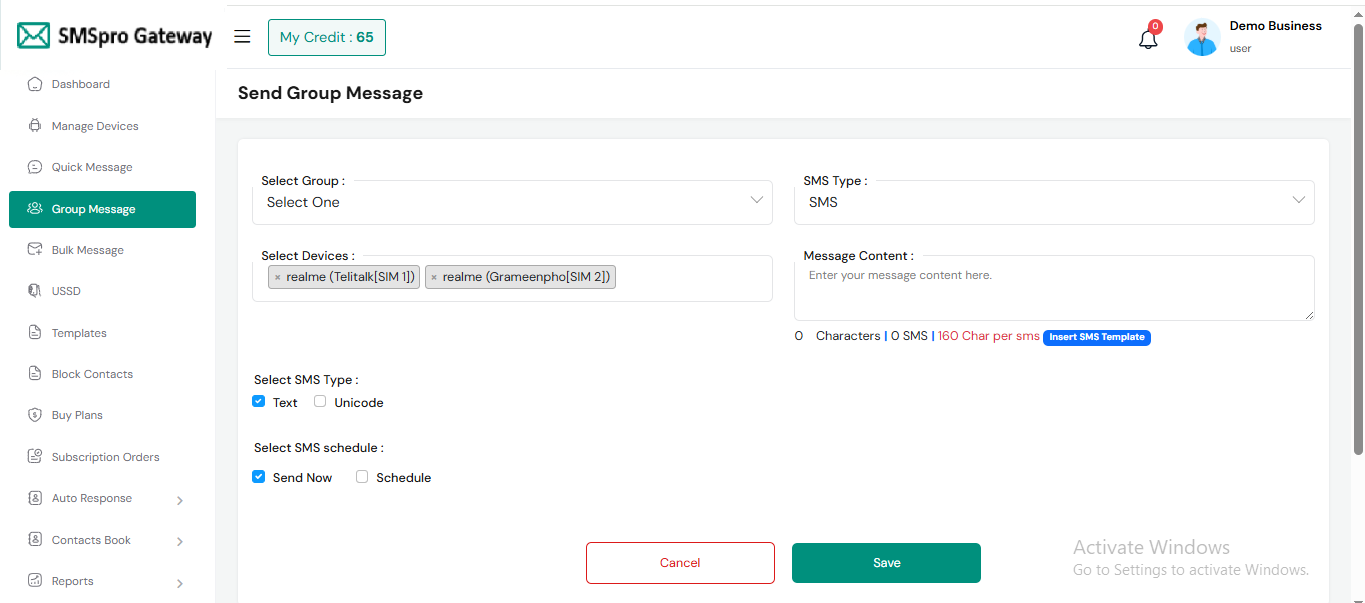
Task: Click the Quick Message chat icon
Action: [x=35, y=167]
